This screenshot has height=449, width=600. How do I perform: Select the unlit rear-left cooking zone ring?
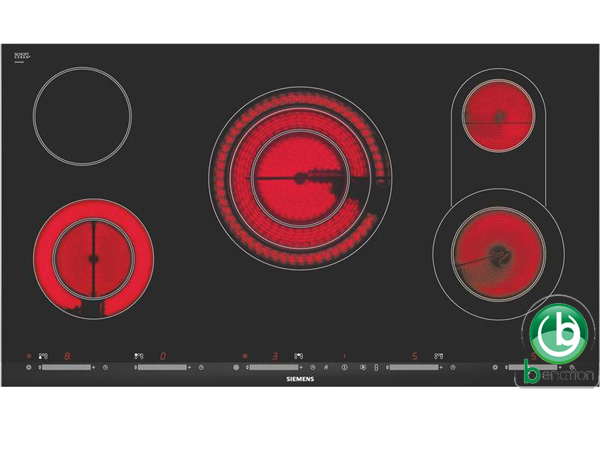[82, 117]
